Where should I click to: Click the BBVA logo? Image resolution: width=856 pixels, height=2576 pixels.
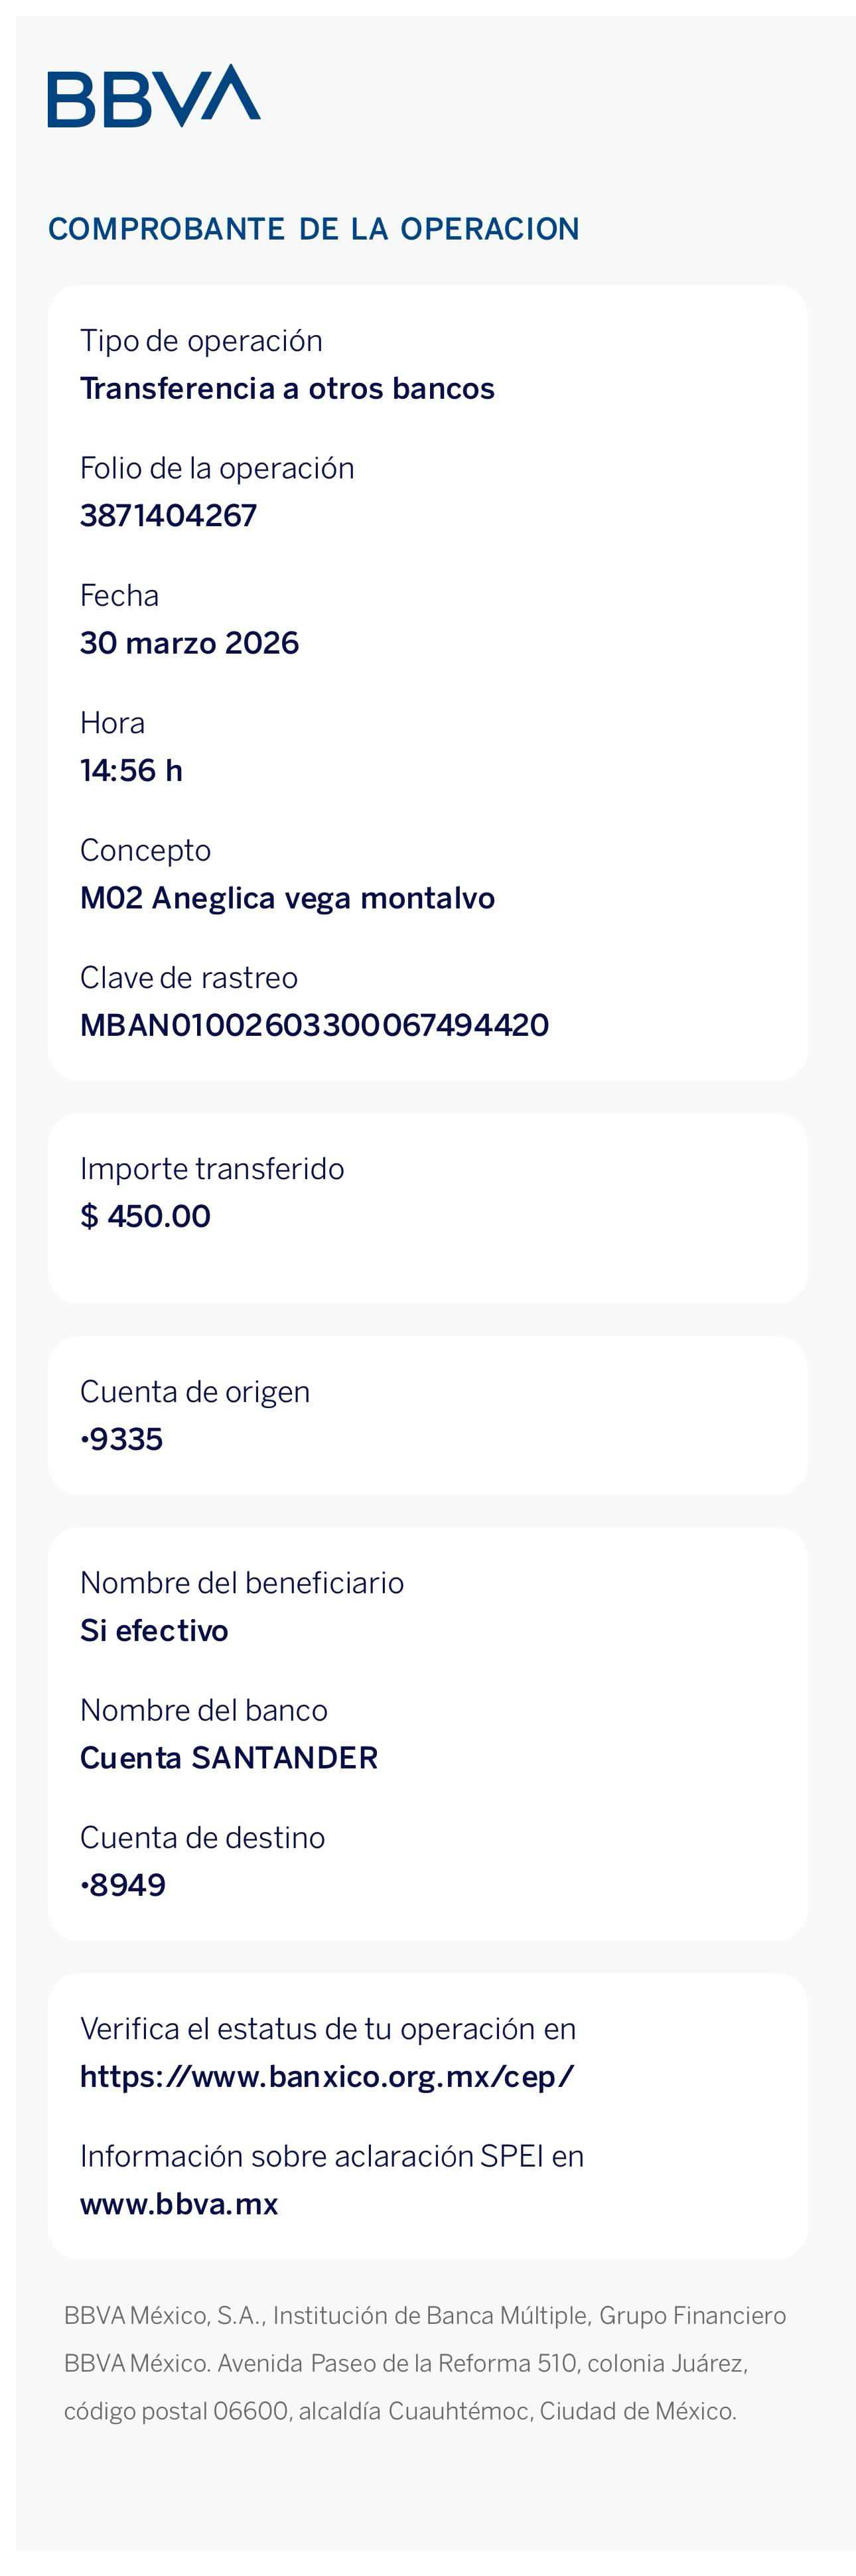pos(154,96)
